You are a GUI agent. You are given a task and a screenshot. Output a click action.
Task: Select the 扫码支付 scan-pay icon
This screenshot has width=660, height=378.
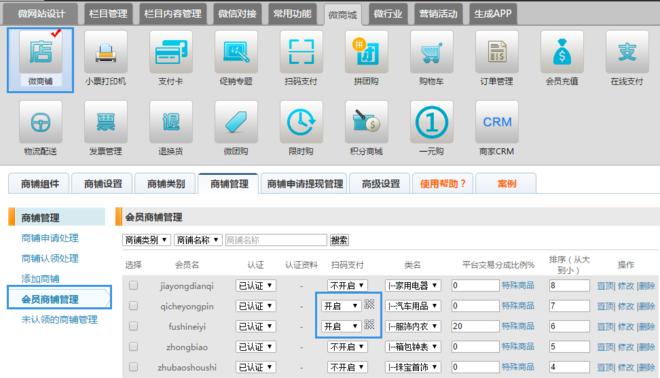pyautogui.click(x=301, y=52)
